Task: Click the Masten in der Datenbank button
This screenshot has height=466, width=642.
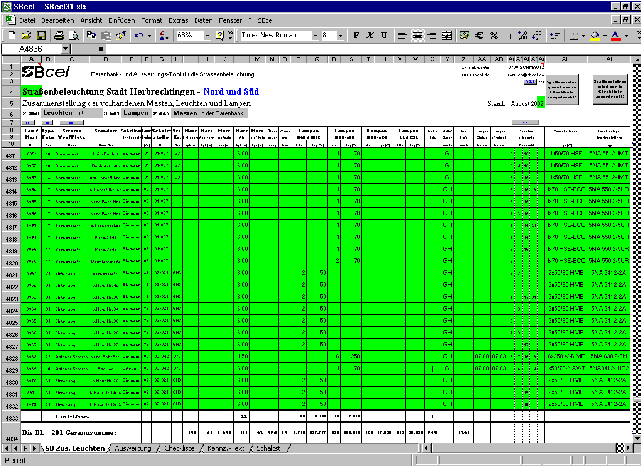Action: pyautogui.click(x=209, y=113)
